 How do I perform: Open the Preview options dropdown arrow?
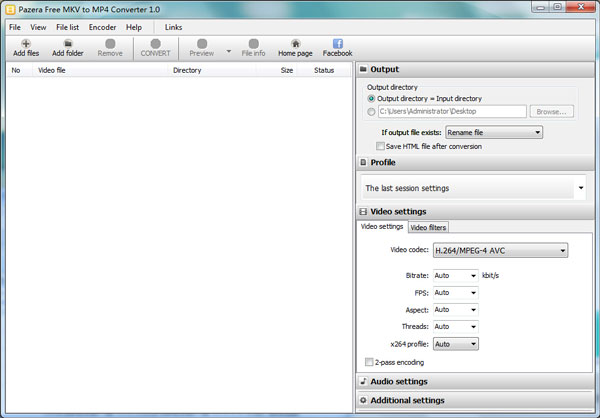pos(228,51)
